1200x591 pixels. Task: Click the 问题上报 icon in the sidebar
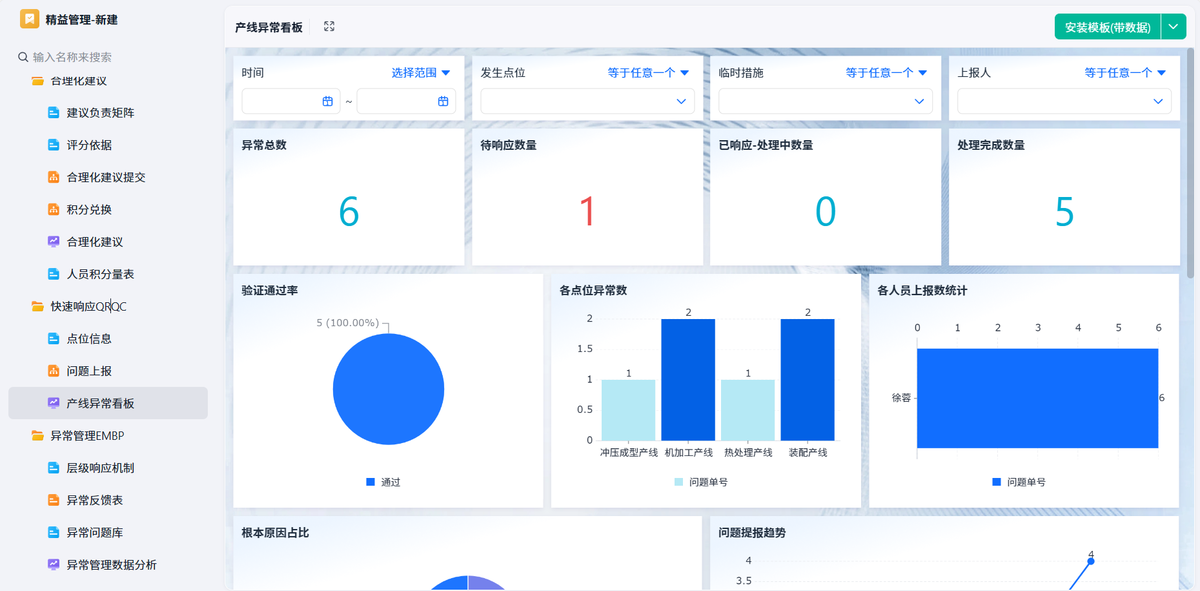[55, 370]
